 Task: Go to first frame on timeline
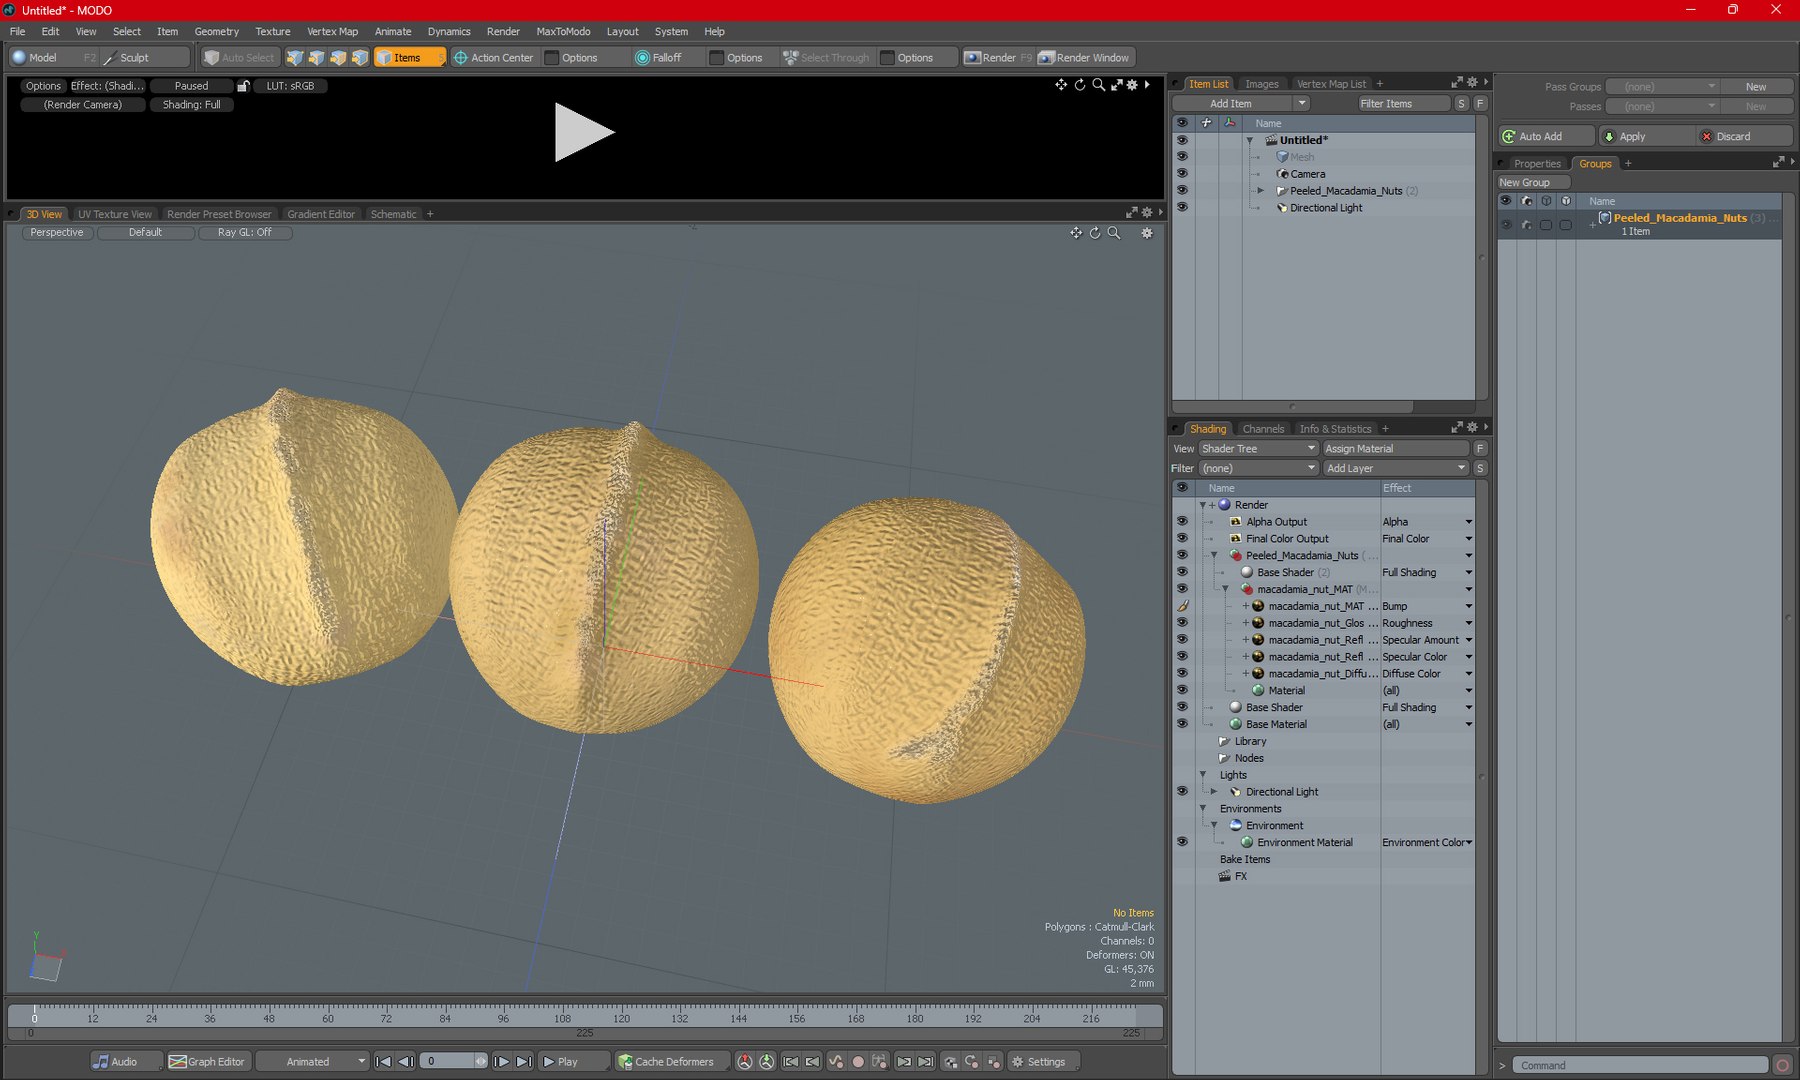tap(383, 1061)
